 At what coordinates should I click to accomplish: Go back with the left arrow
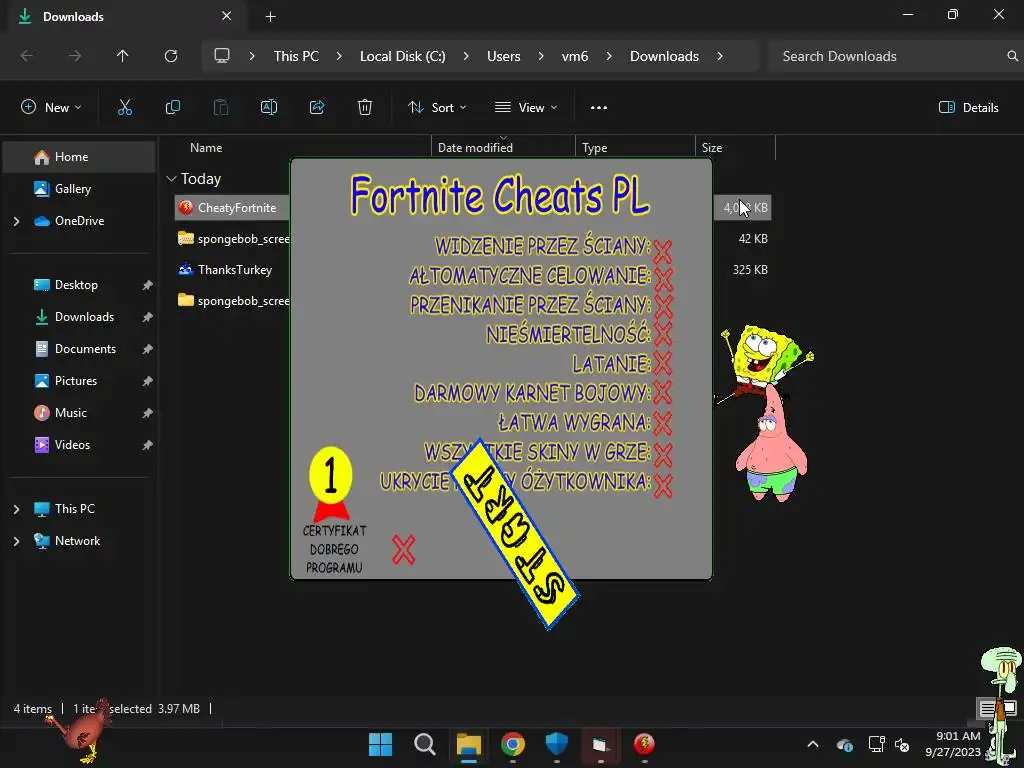27,56
